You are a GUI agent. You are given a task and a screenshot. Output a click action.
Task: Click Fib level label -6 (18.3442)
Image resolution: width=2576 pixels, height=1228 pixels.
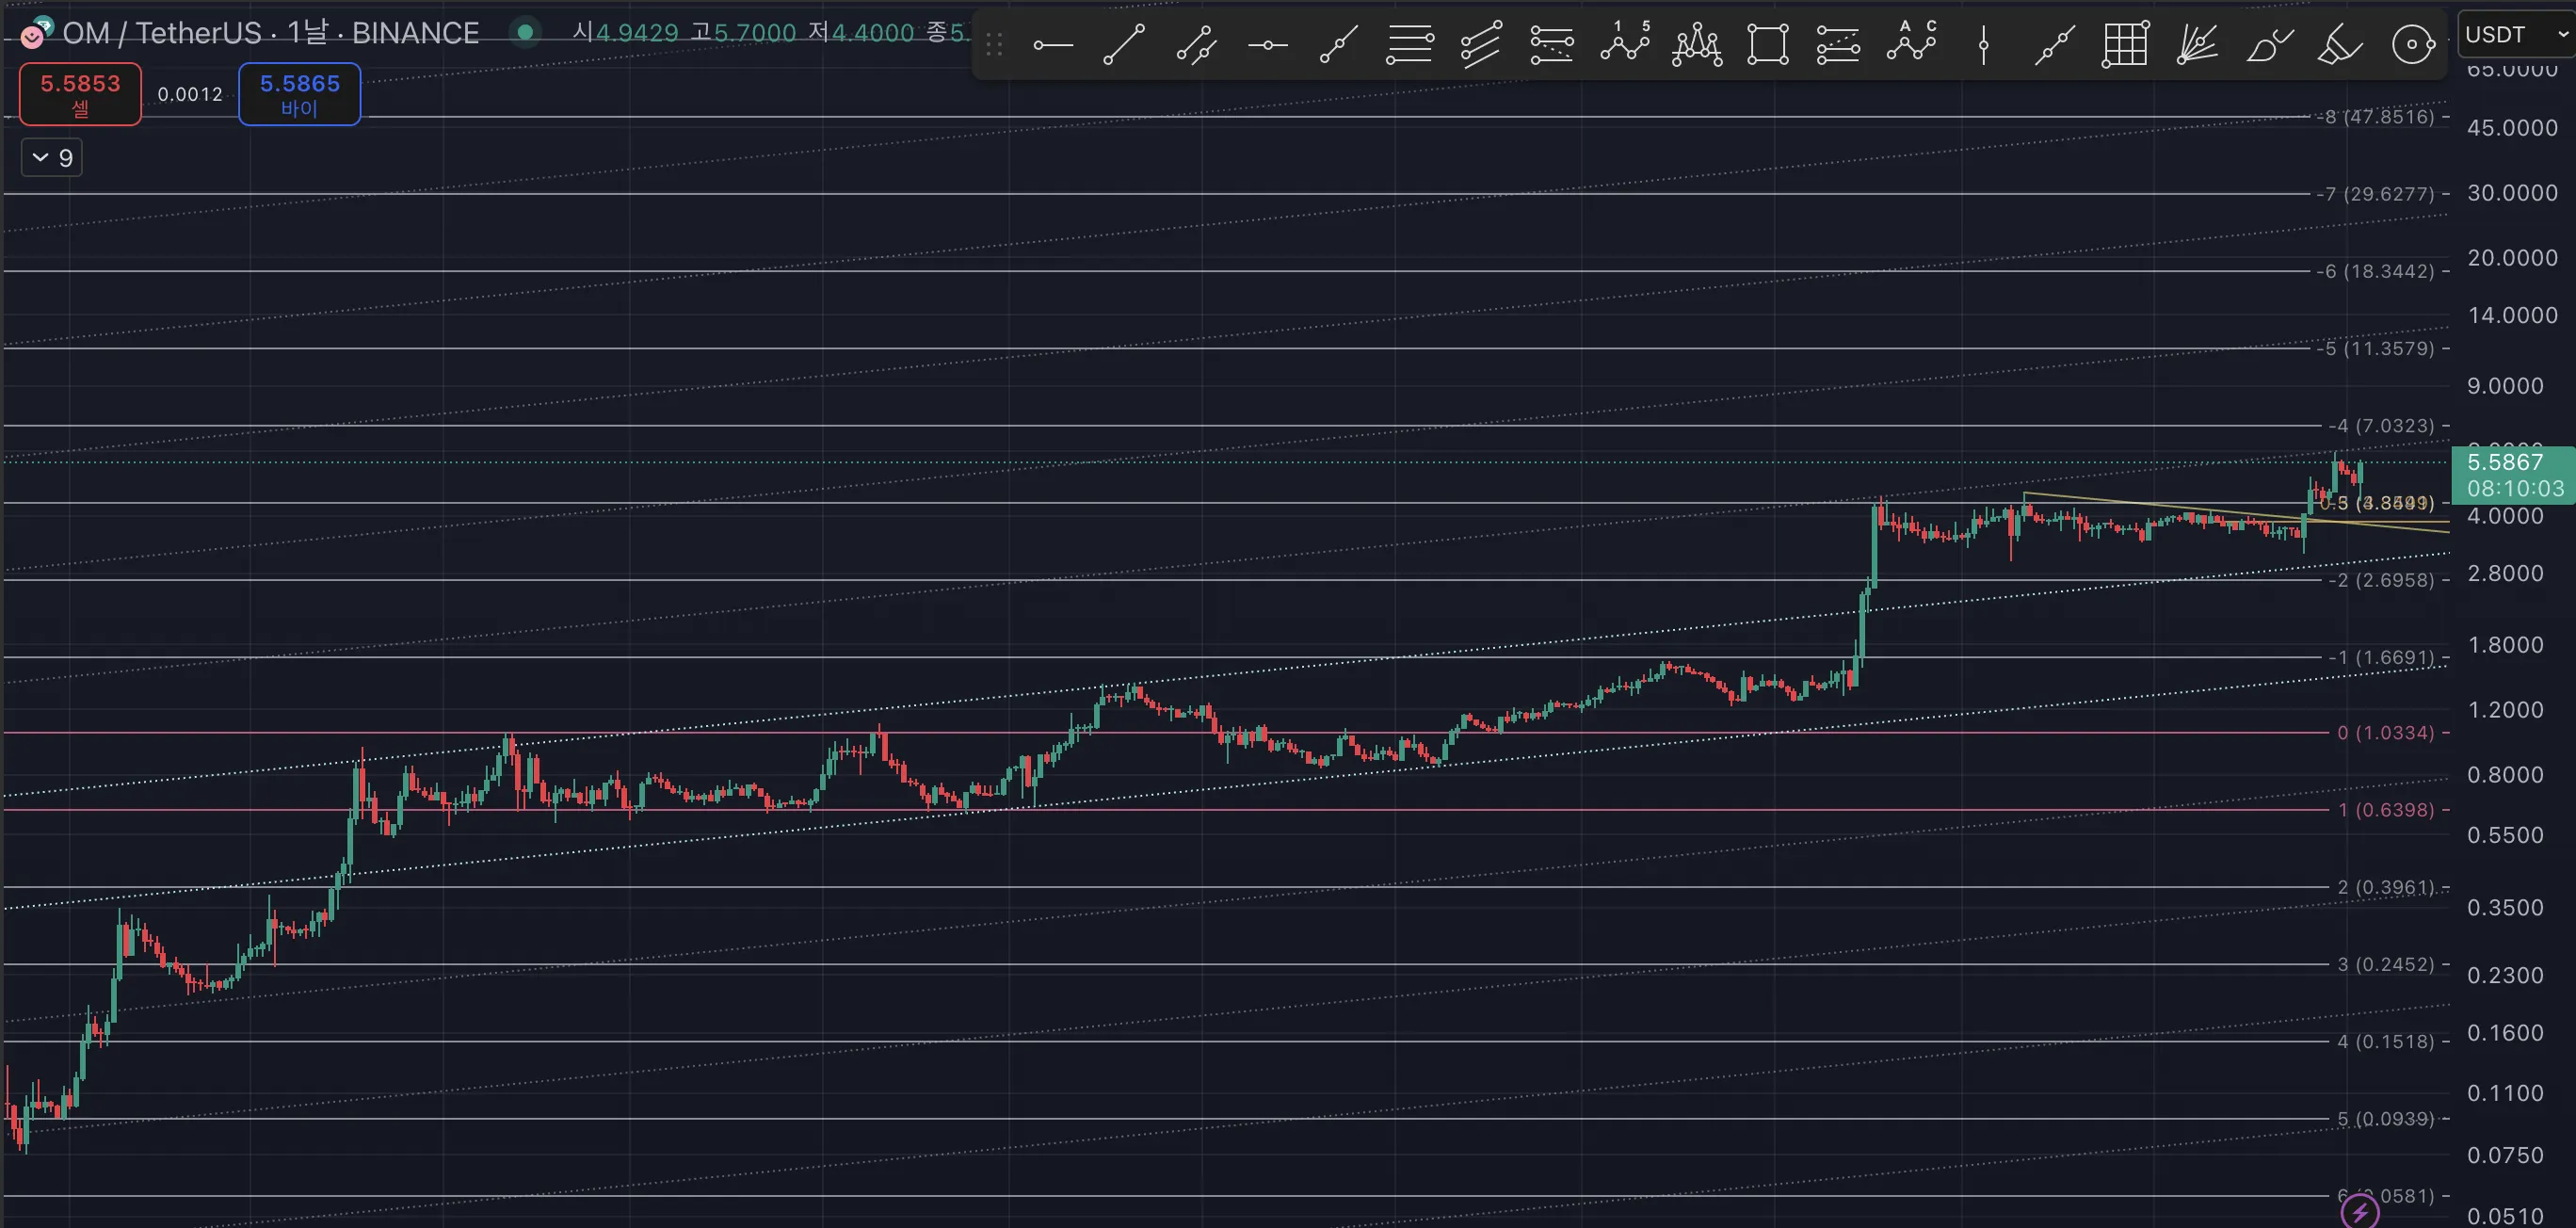click(2375, 271)
